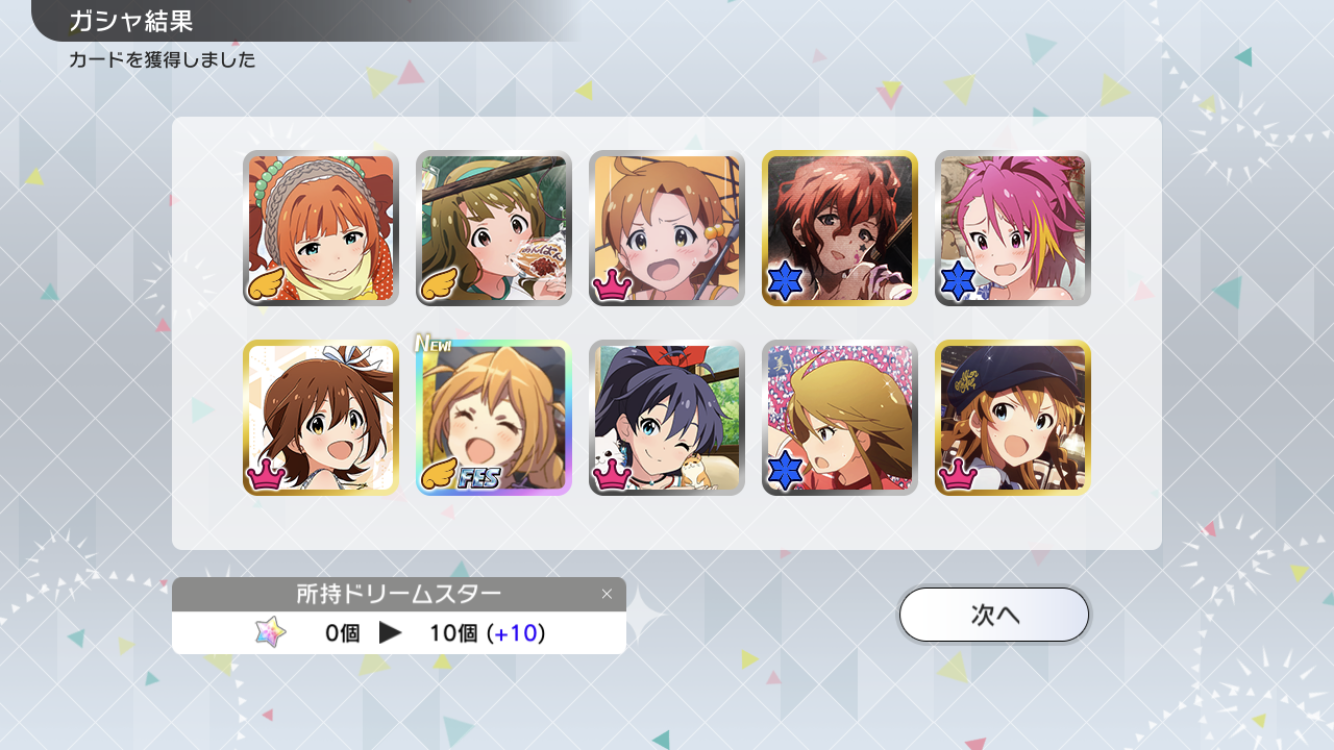This screenshot has width=1334, height=750.
Task: Click the blue star icon on pink-haired card
Action: 958,282
